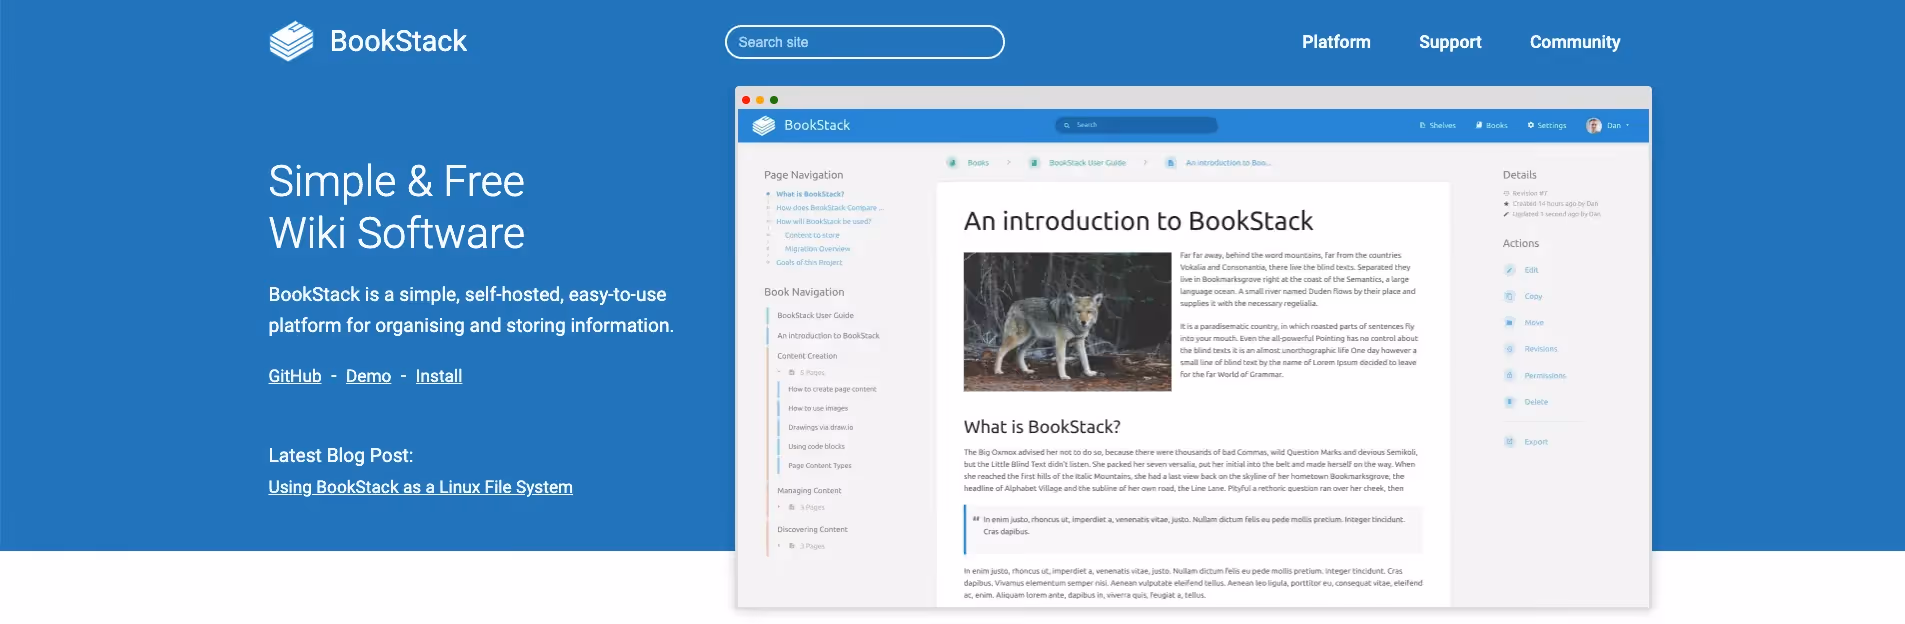Click the wolf photo in the preview page
This screenshot has height=624, width=1905.
pyautogui.click(x=1067, y=321)
